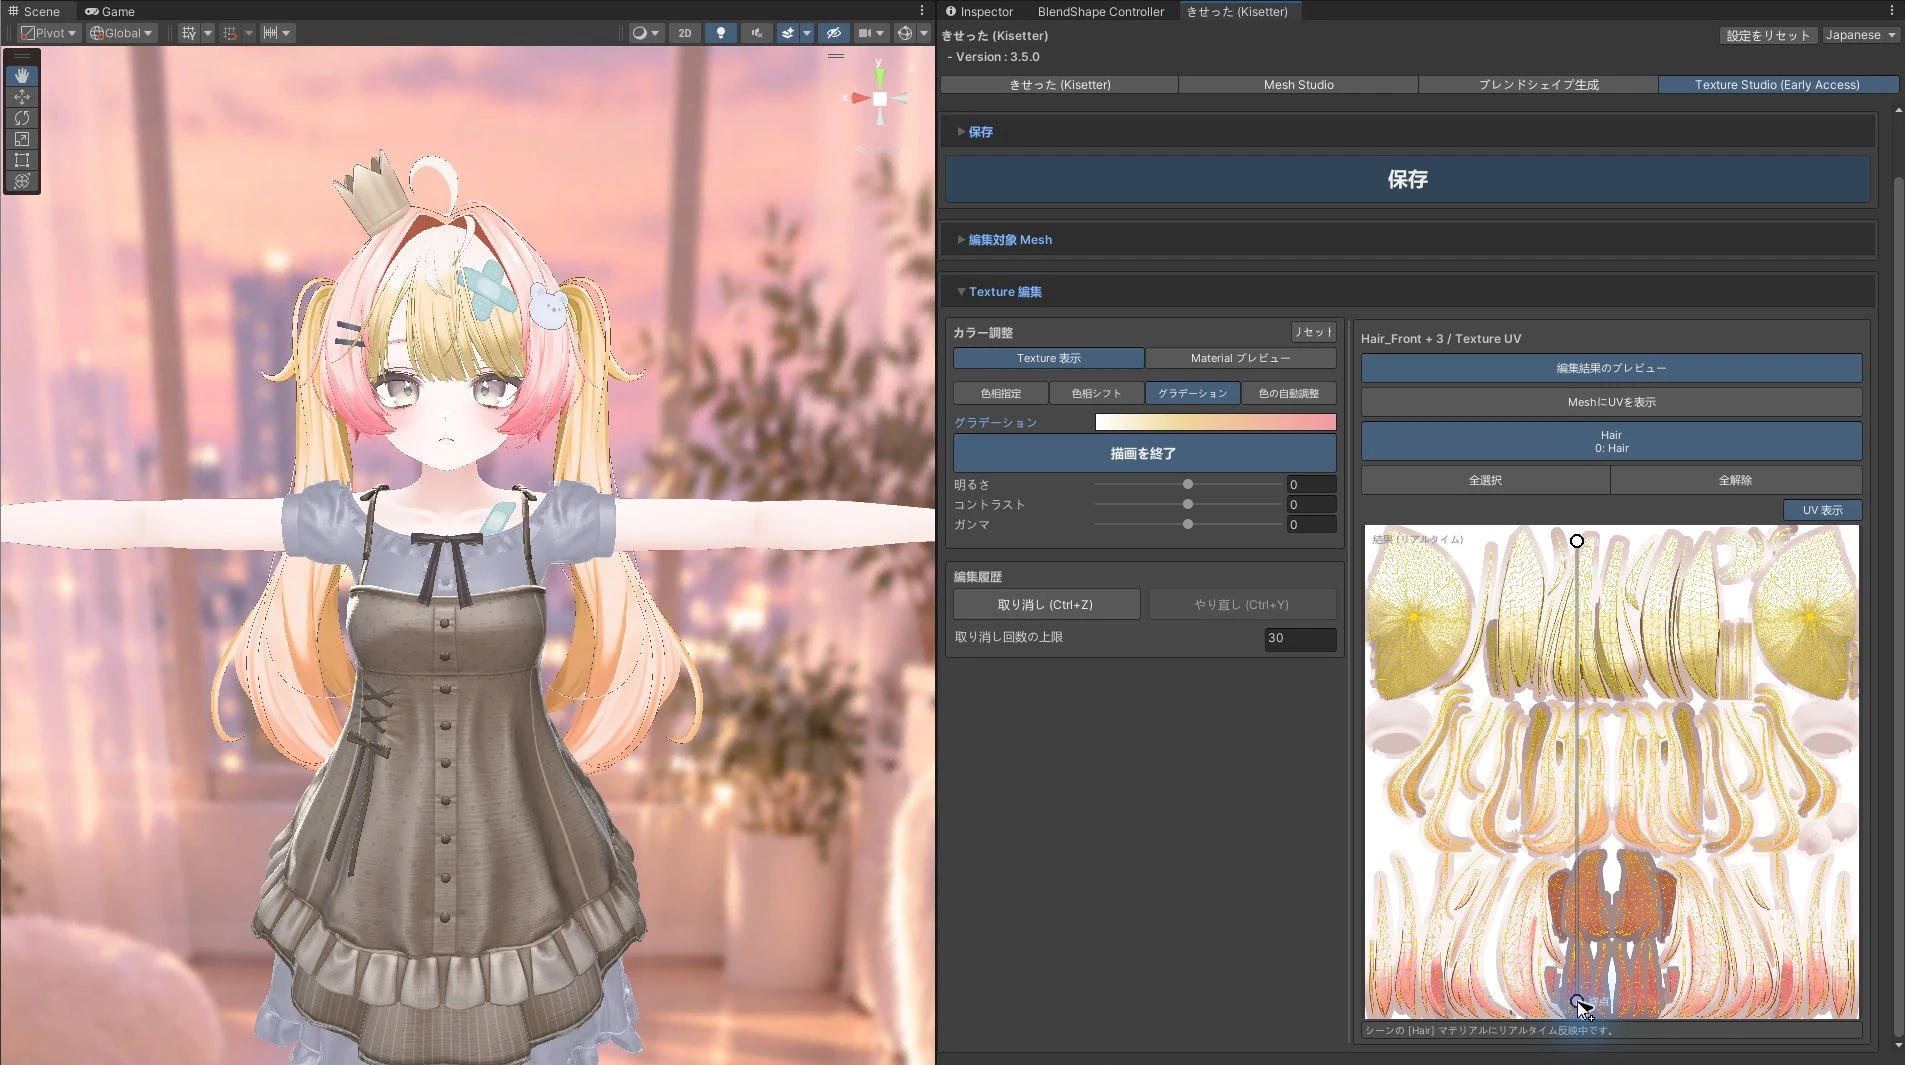
Task: Select the Move tool
Action: point(22,97)
